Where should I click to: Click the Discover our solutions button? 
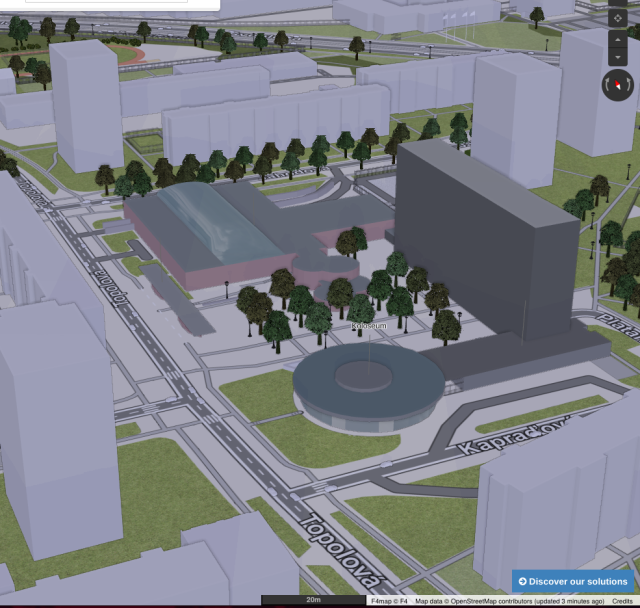(573, 581)
